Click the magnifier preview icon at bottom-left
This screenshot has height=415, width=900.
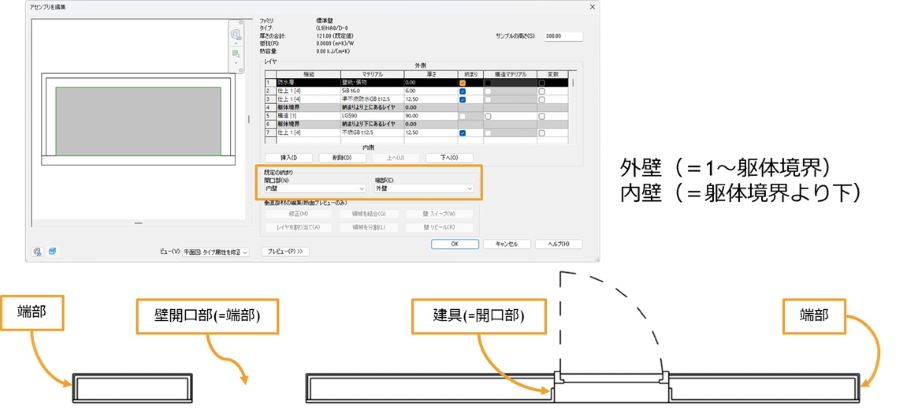(x=37, y=252)
